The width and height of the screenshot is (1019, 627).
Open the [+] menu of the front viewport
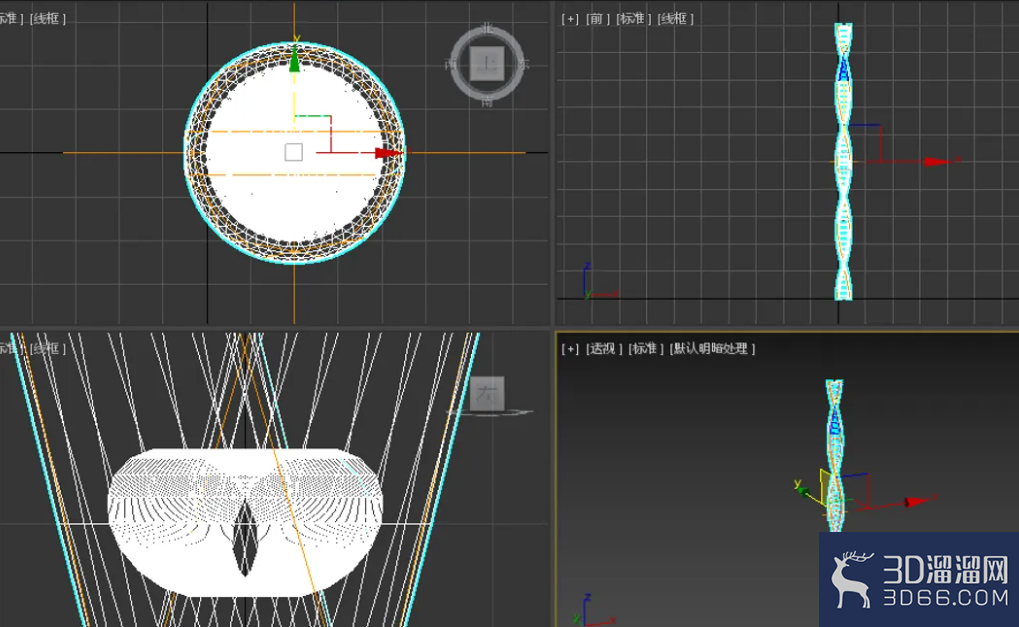tap(570, 19)
